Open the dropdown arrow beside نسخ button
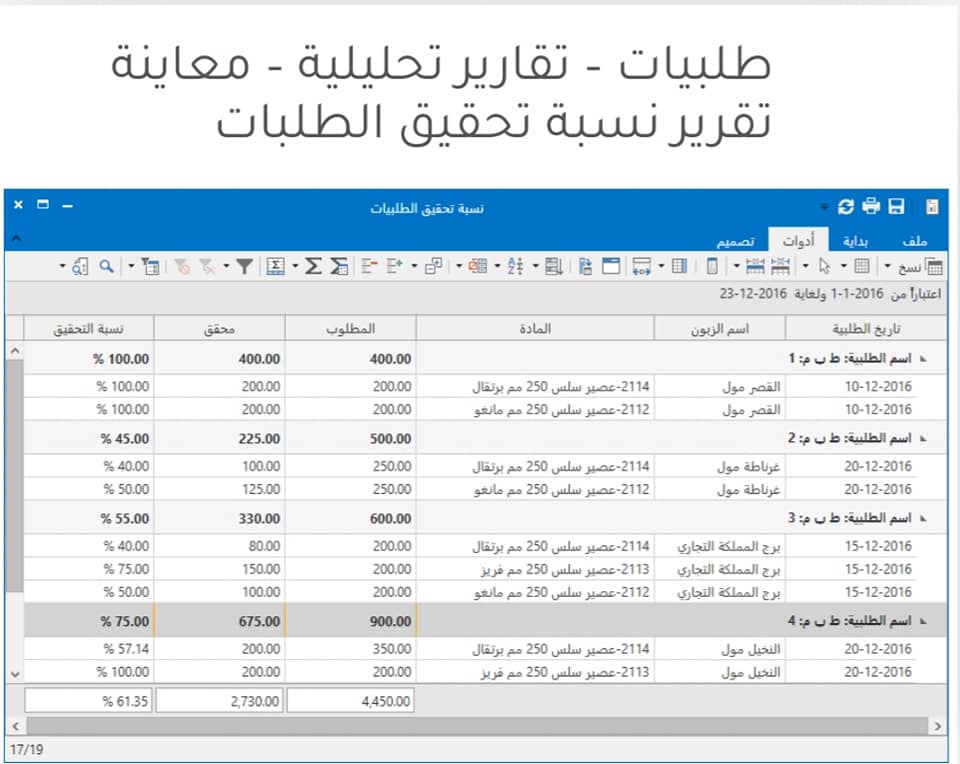The width and height of the screenshot is (960, 764). pos(887,266)
